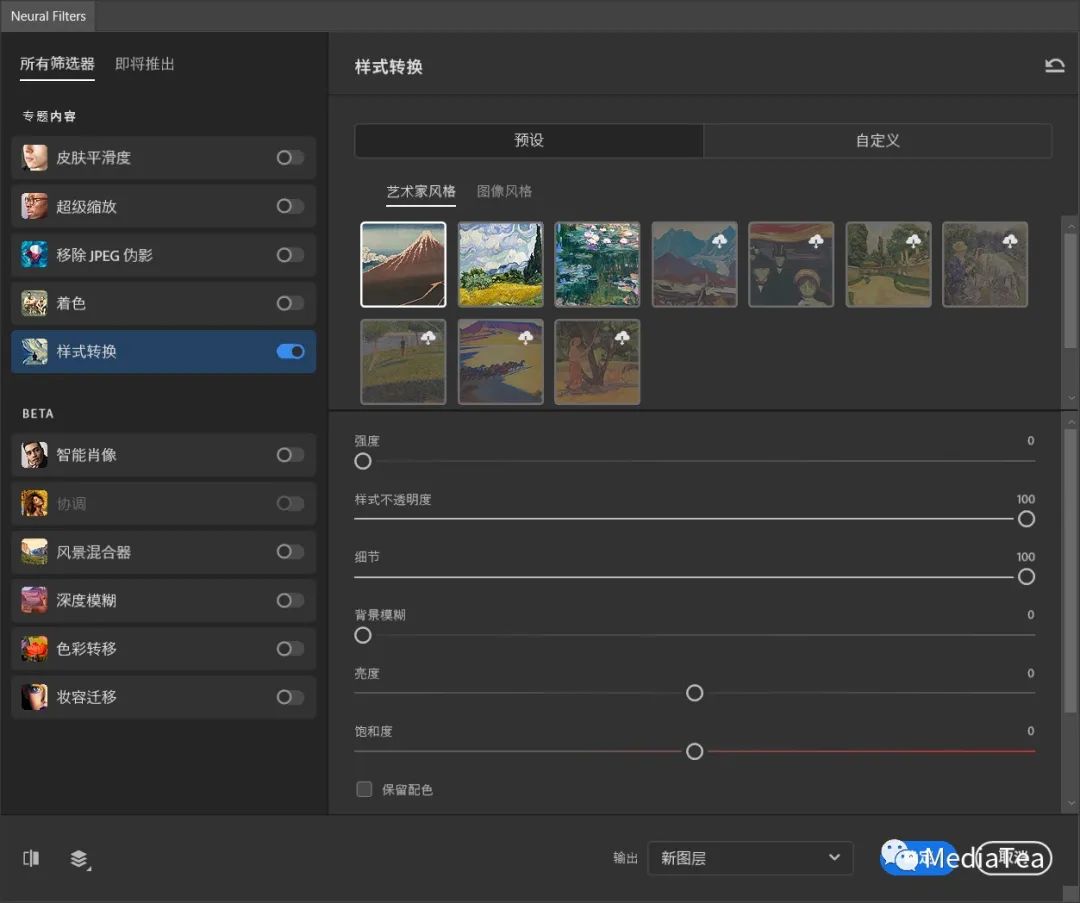
Task: Enable 色彩转移 toggle
Action: [290, 648]
